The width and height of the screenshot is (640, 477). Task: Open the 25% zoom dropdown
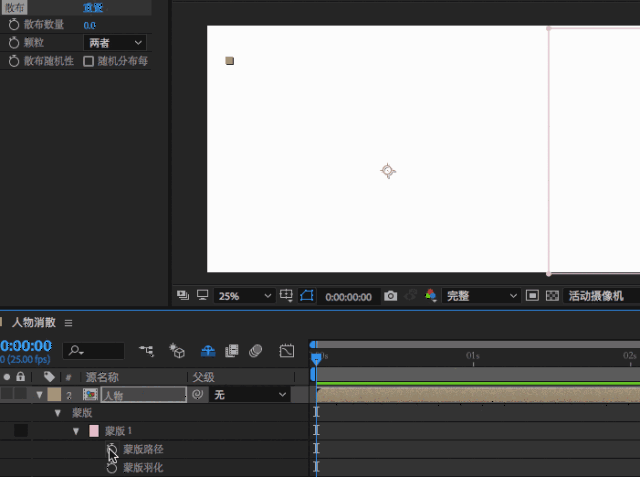click(245, 297)
